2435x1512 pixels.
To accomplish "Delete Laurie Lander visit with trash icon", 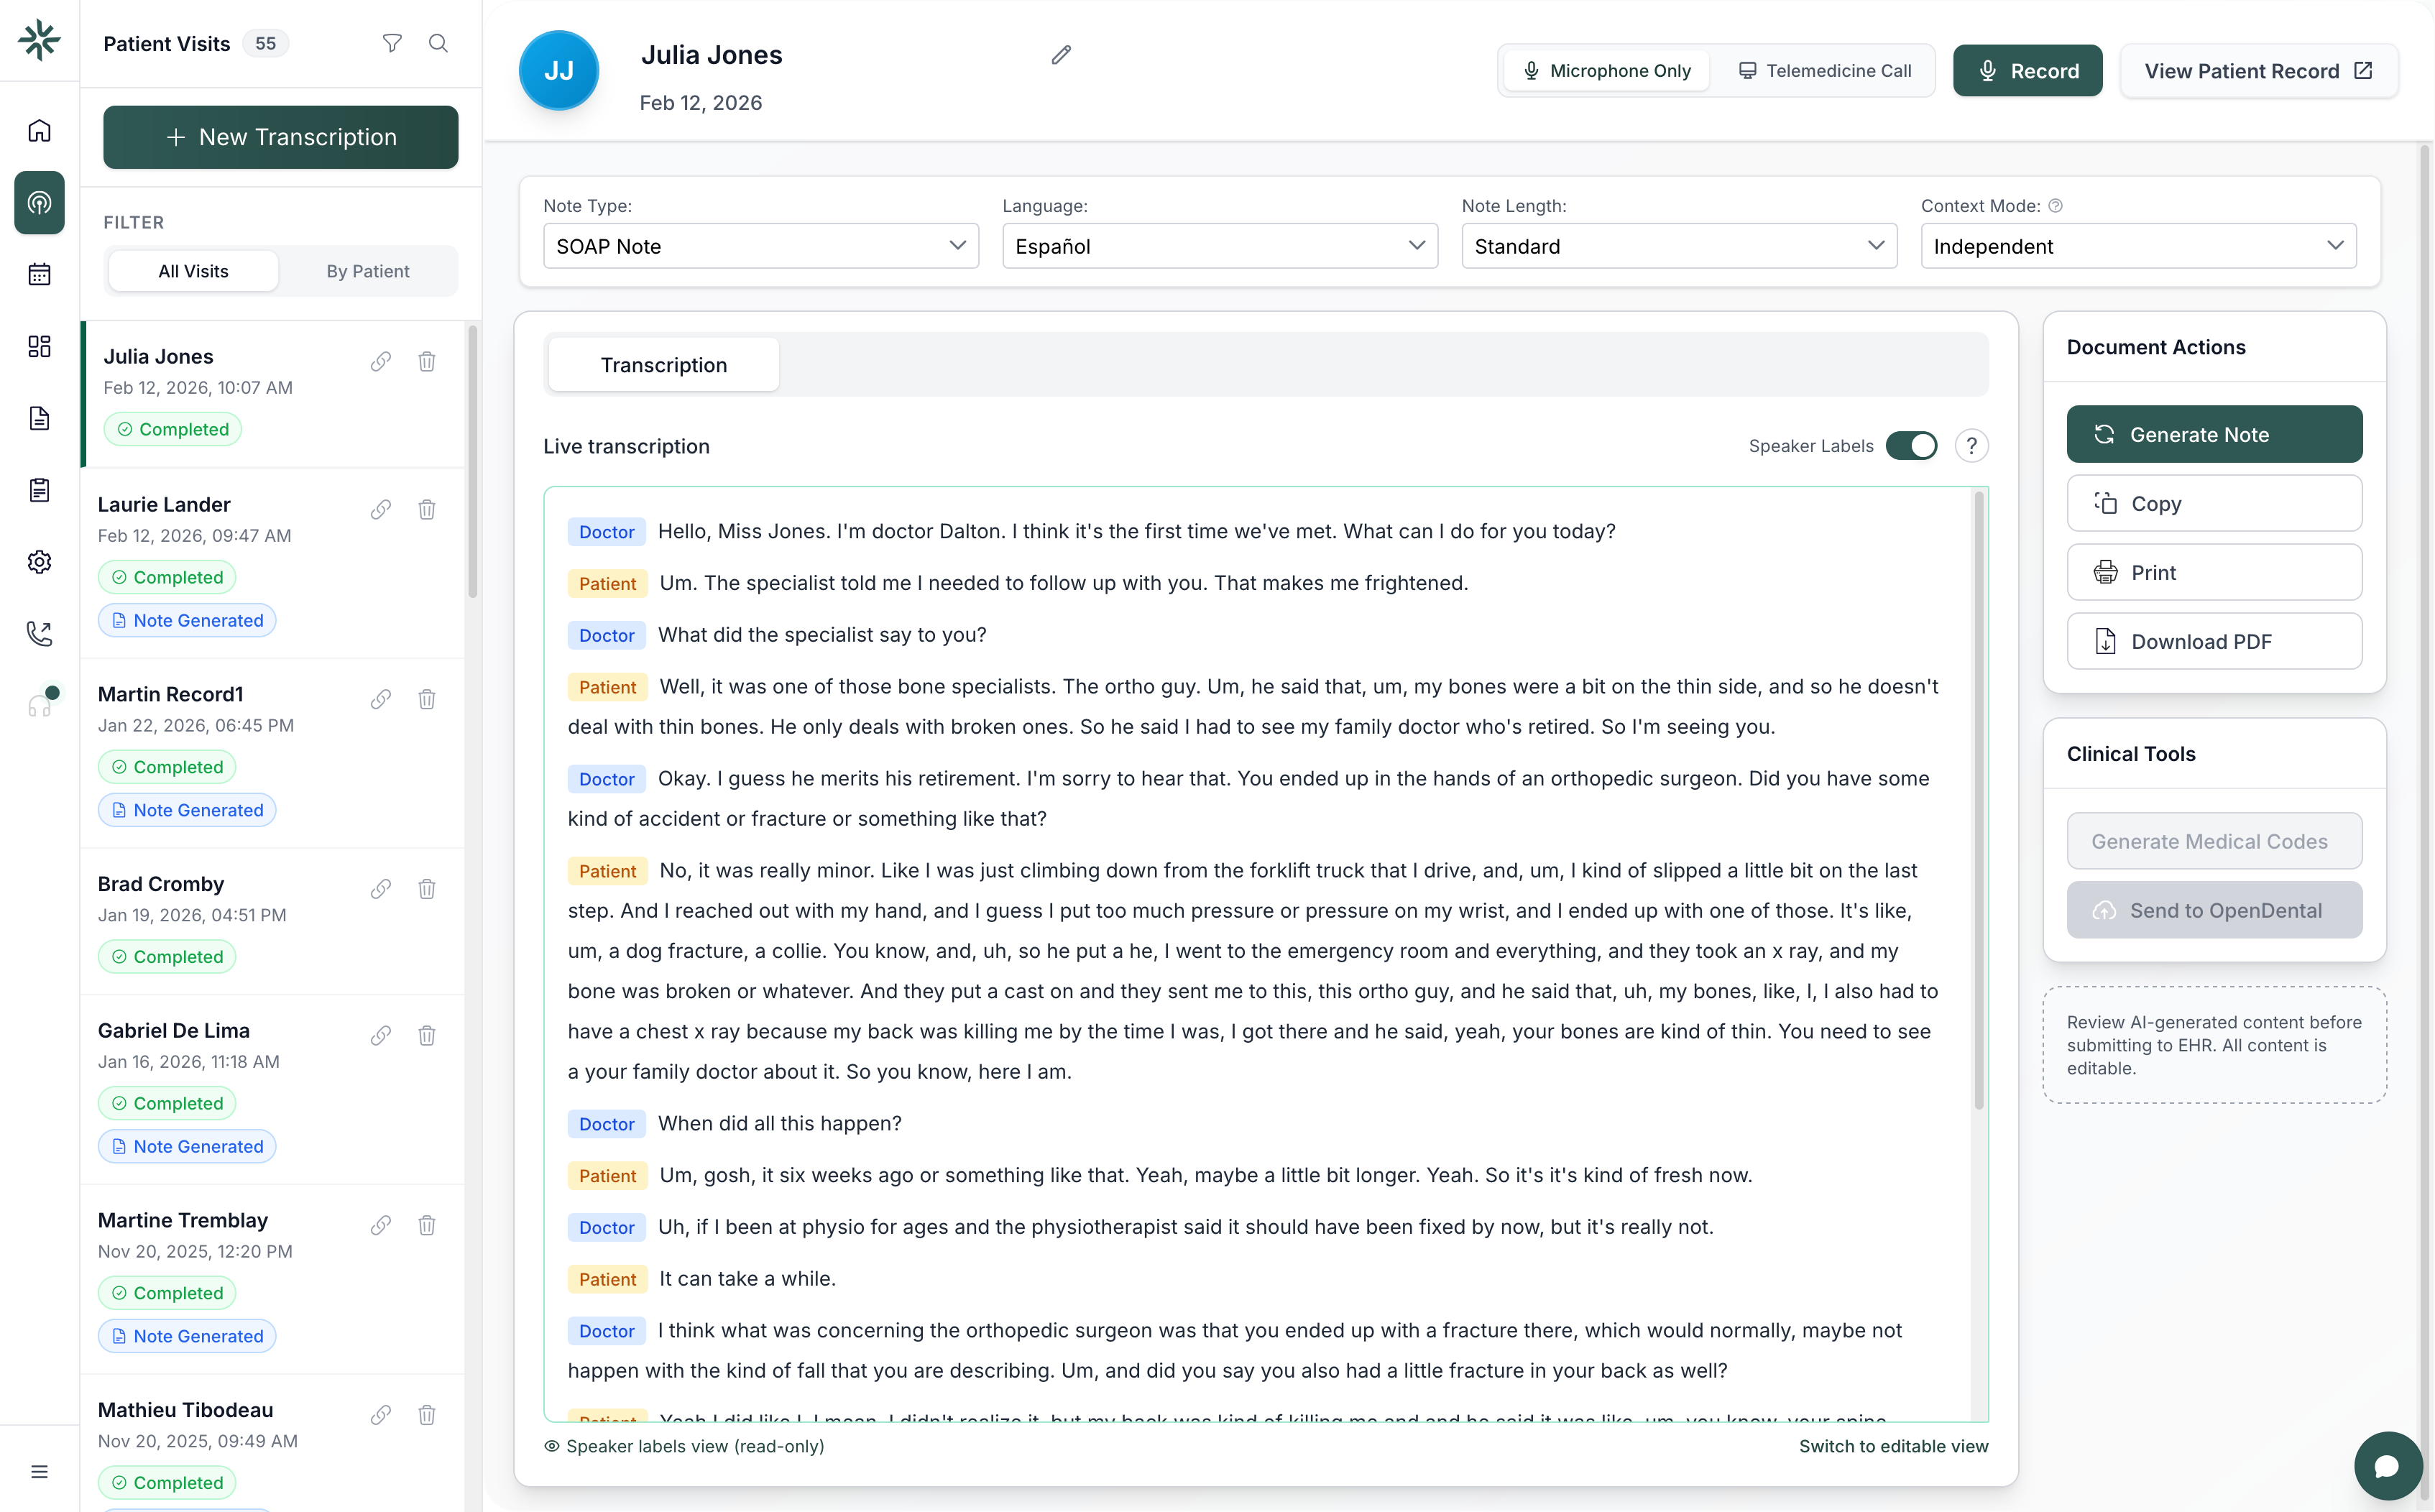I will click(x=427, y=509).
